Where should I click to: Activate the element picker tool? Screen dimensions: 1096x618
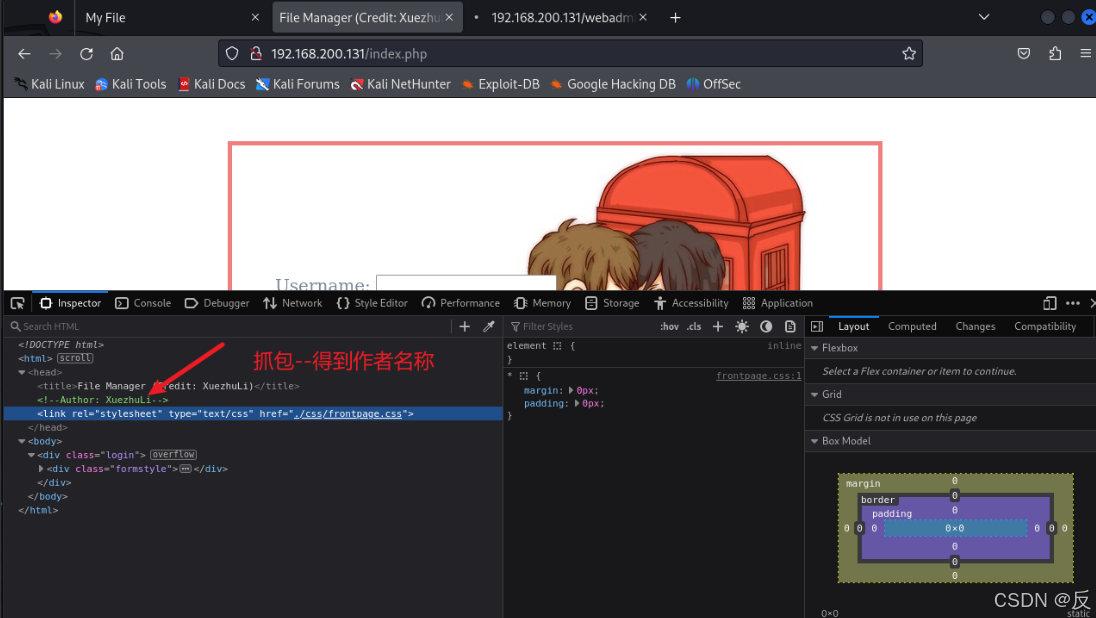[x=17, y=303]
